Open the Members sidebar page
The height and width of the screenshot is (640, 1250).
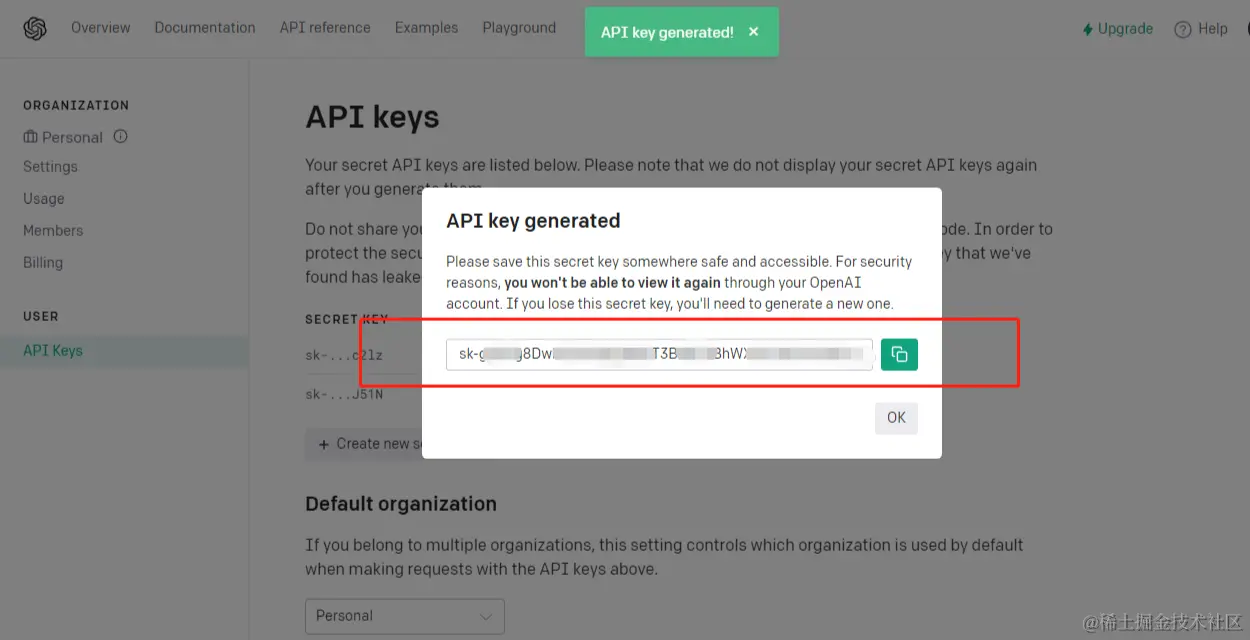pyautogui.click(x=53, y=231)
